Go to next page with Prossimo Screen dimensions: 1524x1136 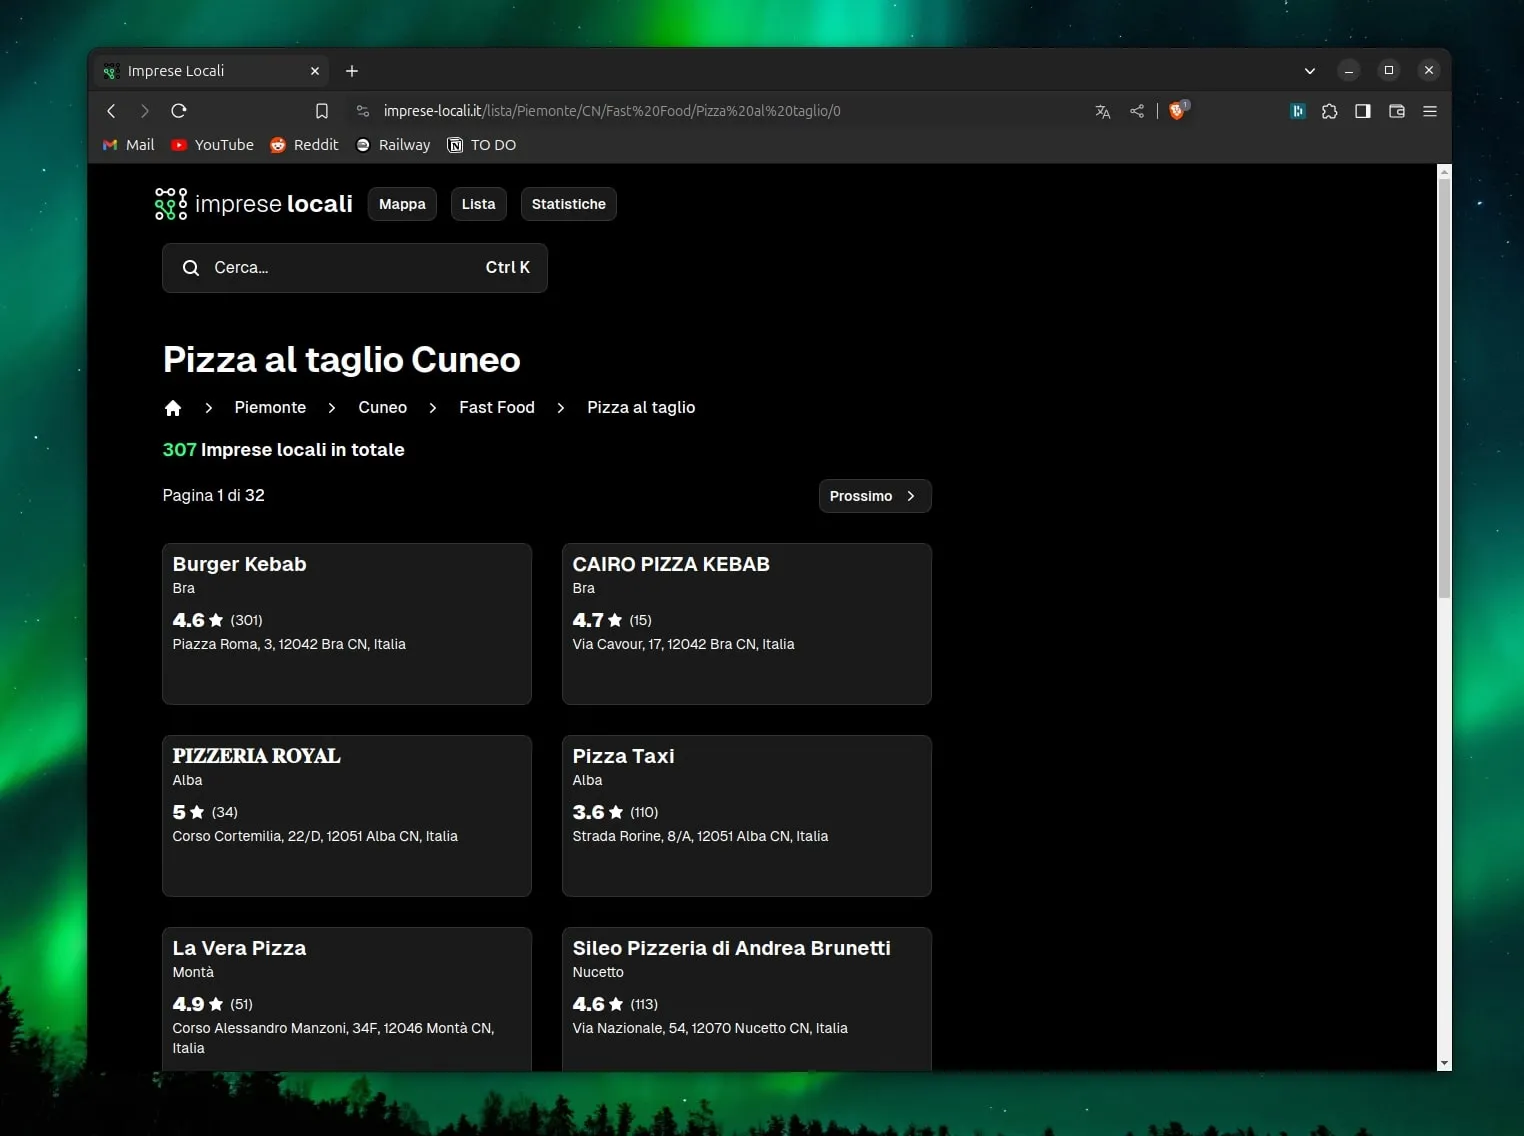(873, 496)
